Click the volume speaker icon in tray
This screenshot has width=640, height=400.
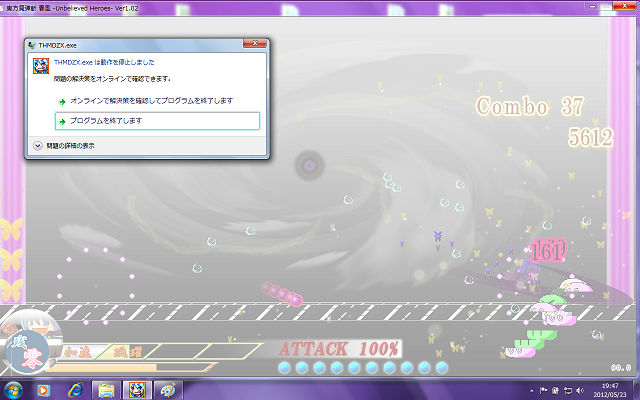[x=582, y=389]
